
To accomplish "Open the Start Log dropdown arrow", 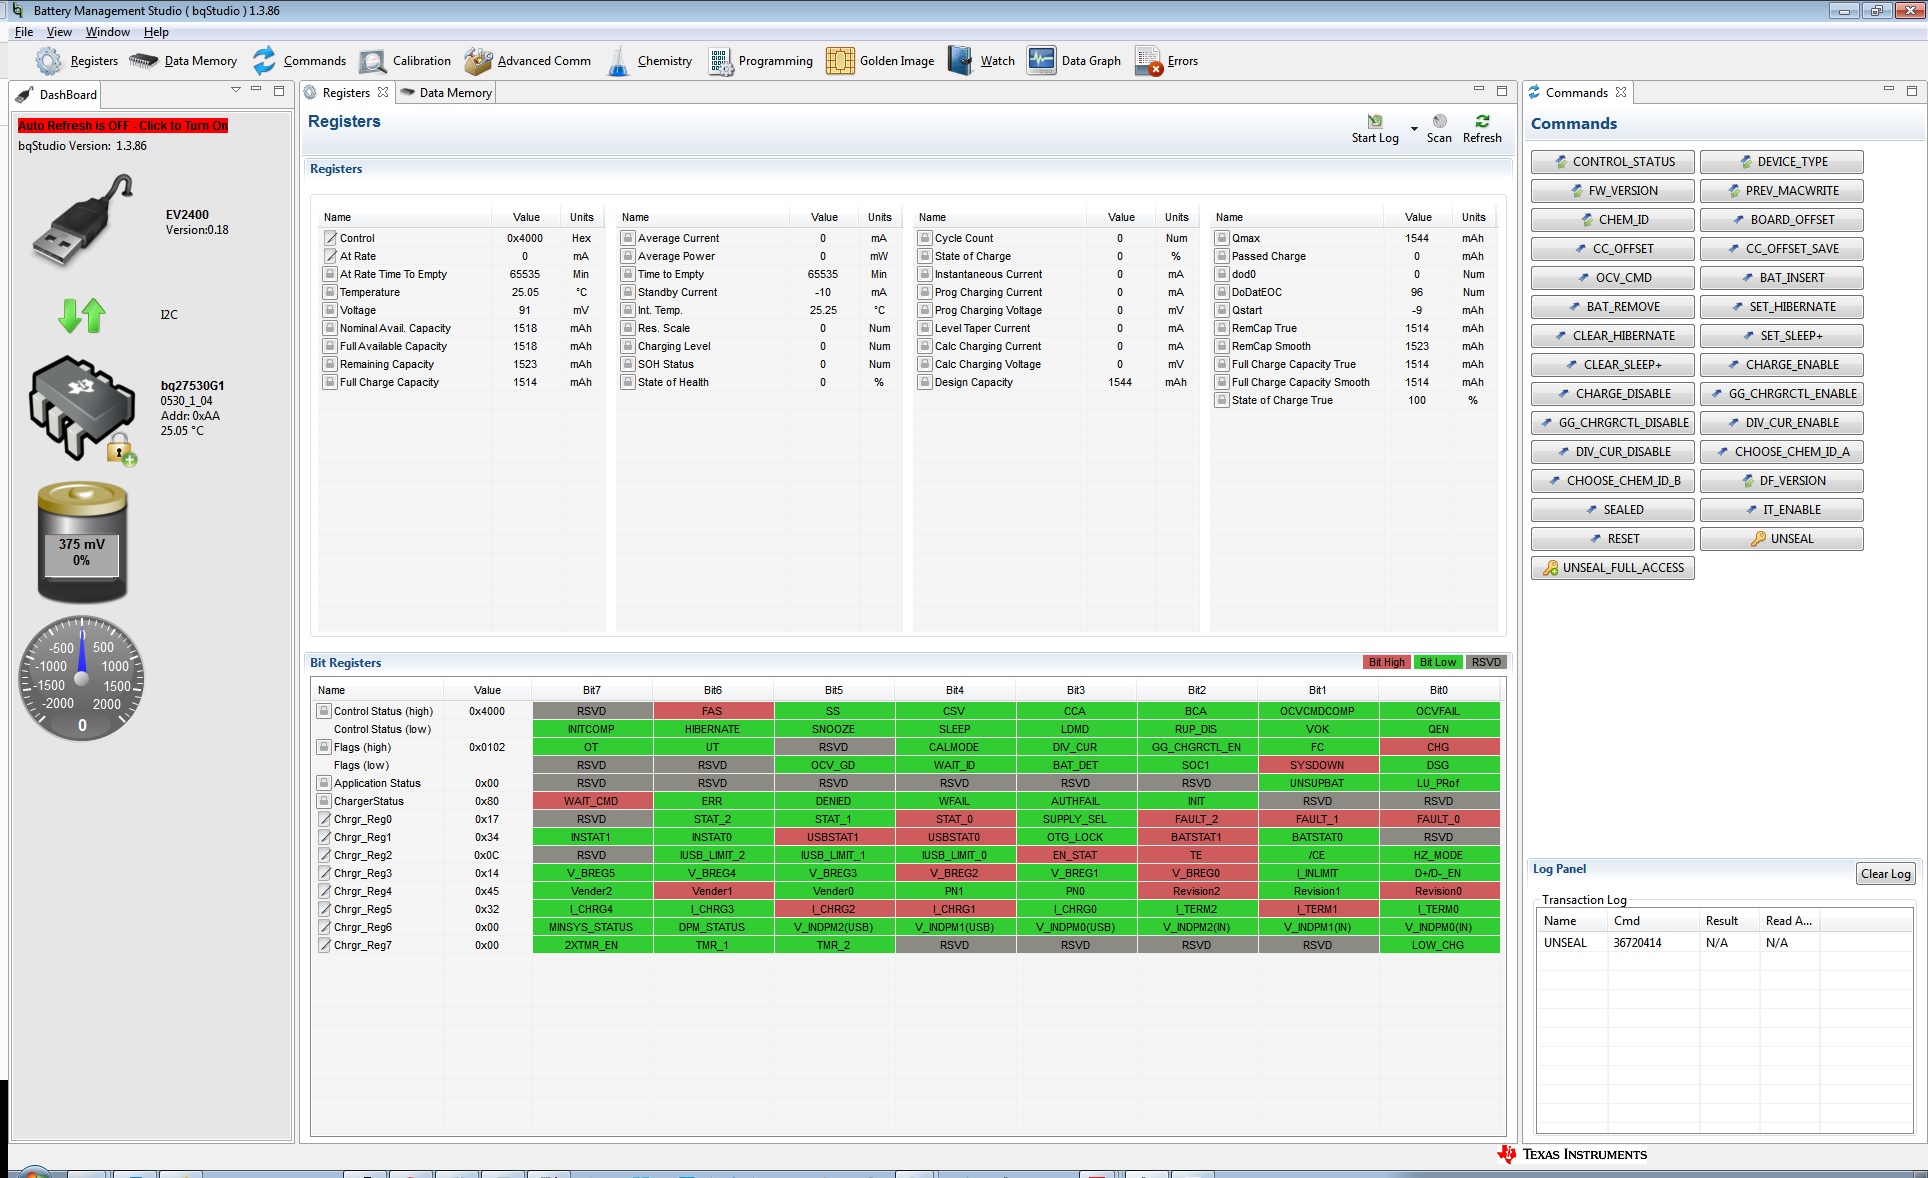I will pyautogui.click(x=1414, y=129).
